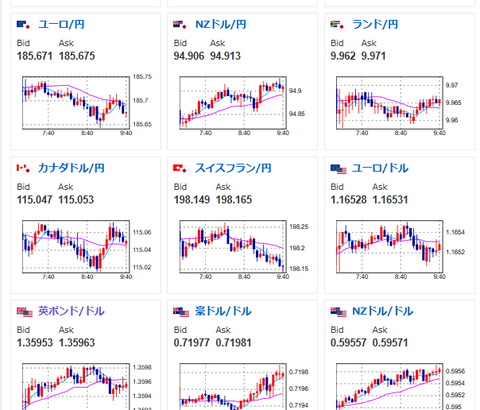Viewport: 480px width, 410px height.
Task: Open the ユーロ/円 currency pair link
Action: click(x=61, y=25)
